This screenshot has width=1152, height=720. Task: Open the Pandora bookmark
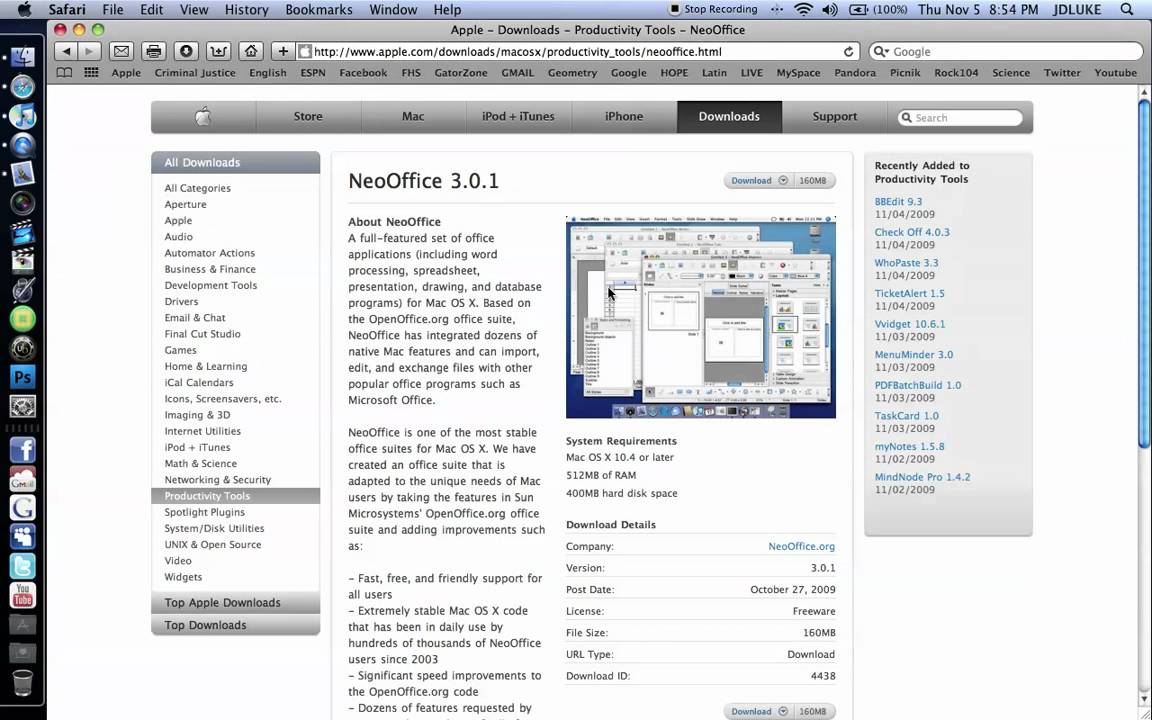pyautogui.click(x=855, y=73)
